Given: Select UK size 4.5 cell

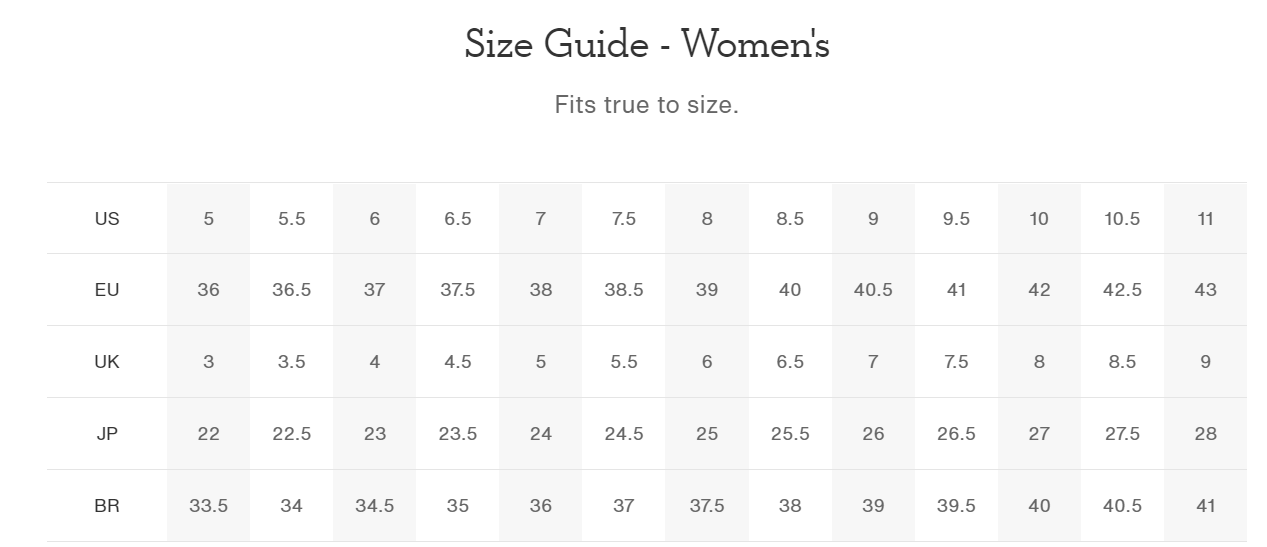Looking at the screenshot, I should (457, 362).
